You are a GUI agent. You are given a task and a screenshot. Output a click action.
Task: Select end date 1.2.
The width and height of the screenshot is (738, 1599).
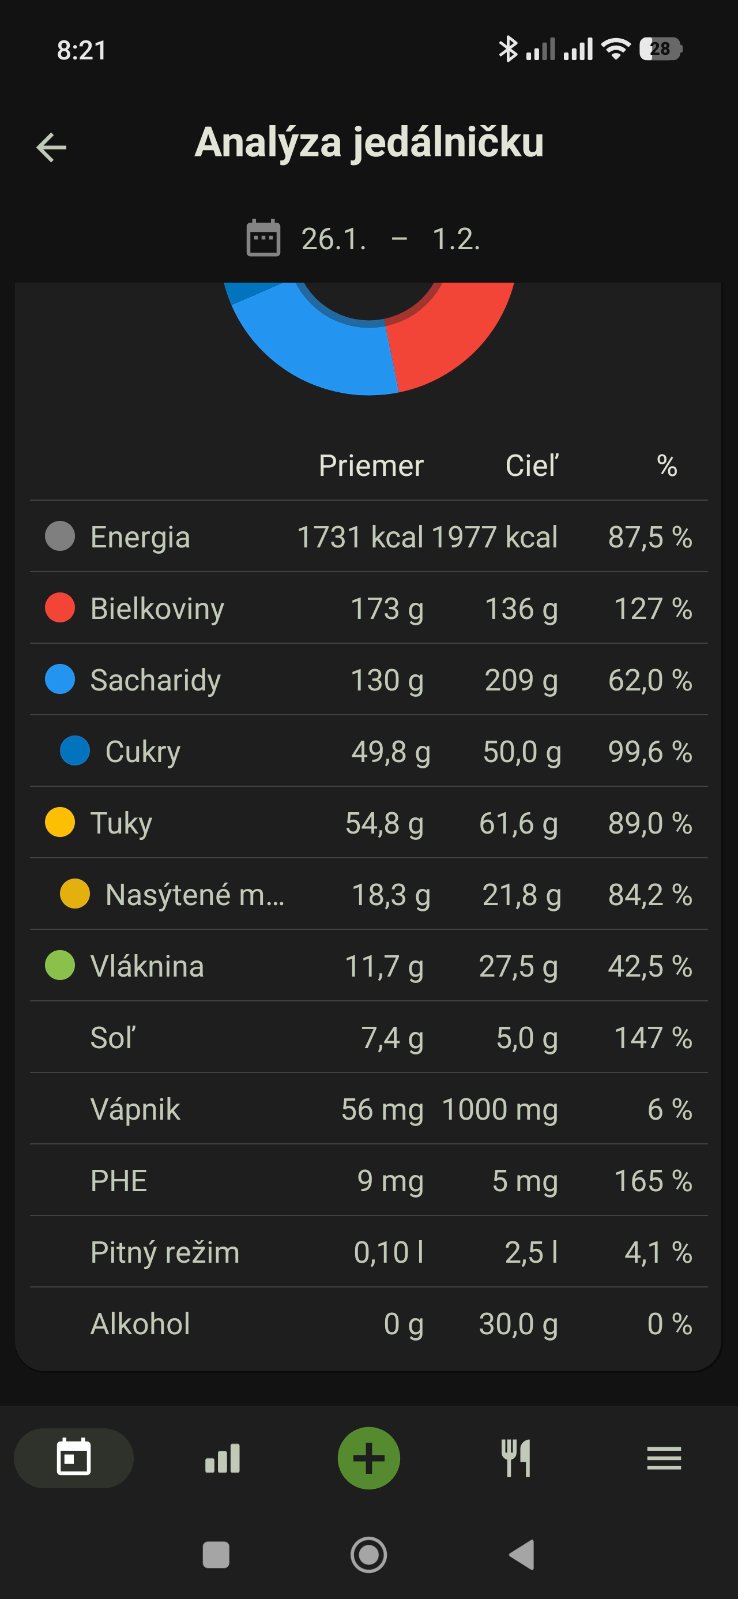click(x=456, y=239)
